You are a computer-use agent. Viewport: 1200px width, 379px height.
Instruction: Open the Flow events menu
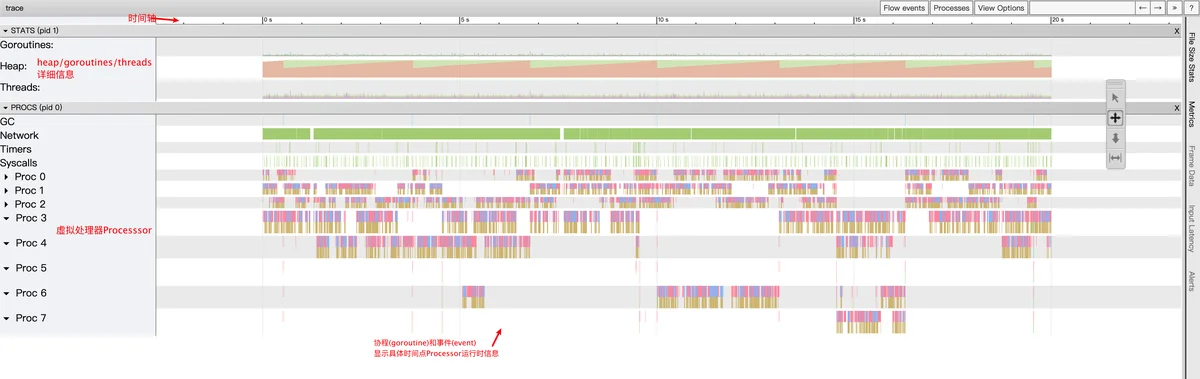coord(904,8)
